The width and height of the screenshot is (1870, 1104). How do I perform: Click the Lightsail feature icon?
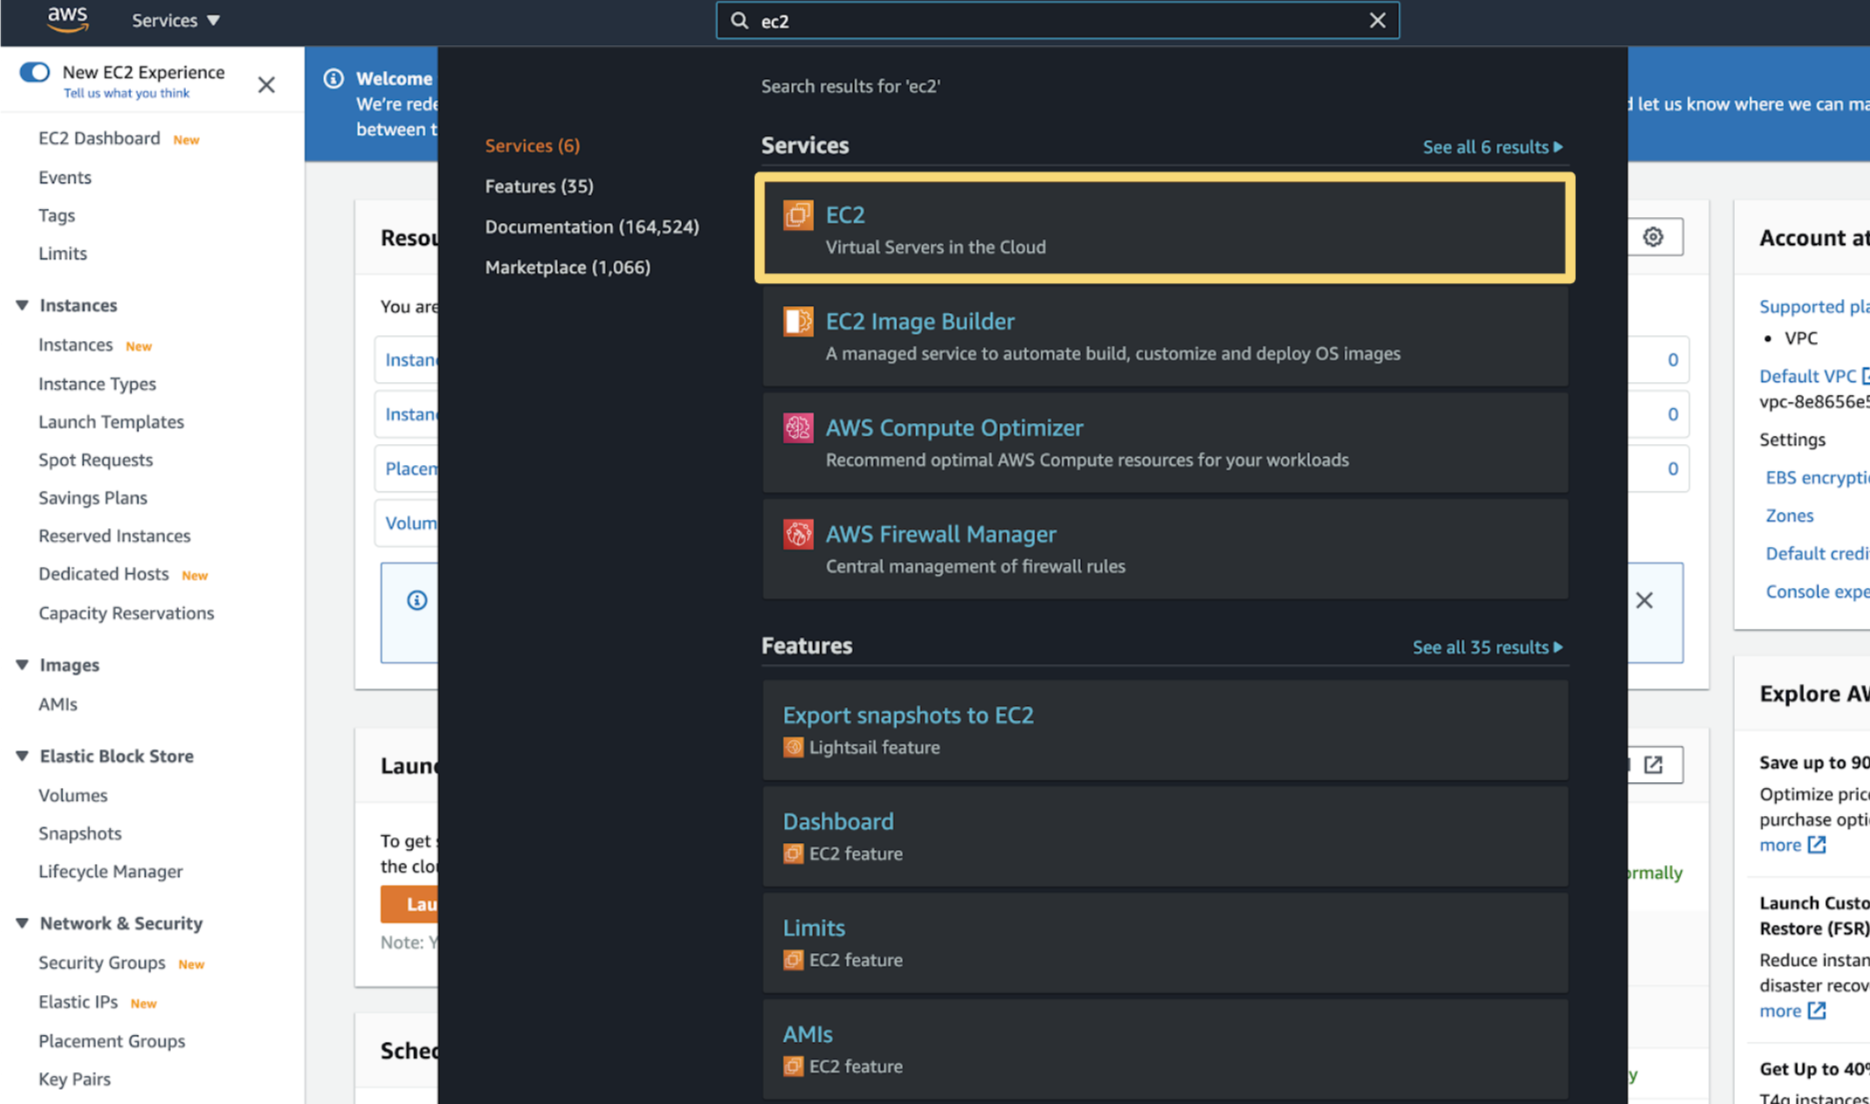[x=793, y=747]
